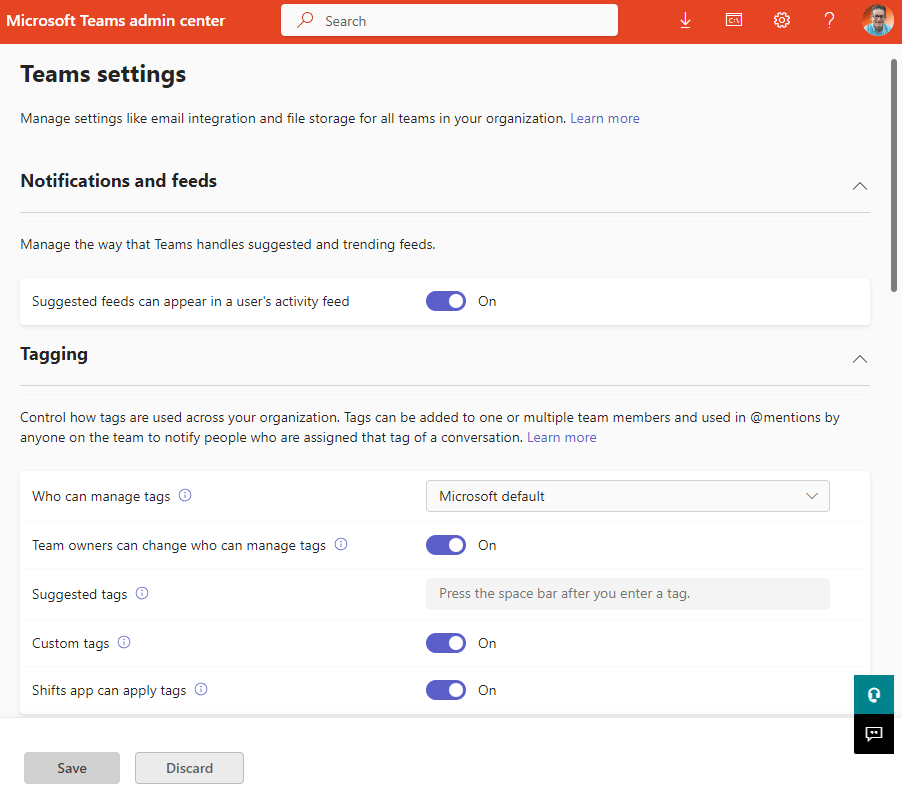The image size is (902, 793).
Task: View the info tooltip beside Custom tags
Action: point(123,642)
